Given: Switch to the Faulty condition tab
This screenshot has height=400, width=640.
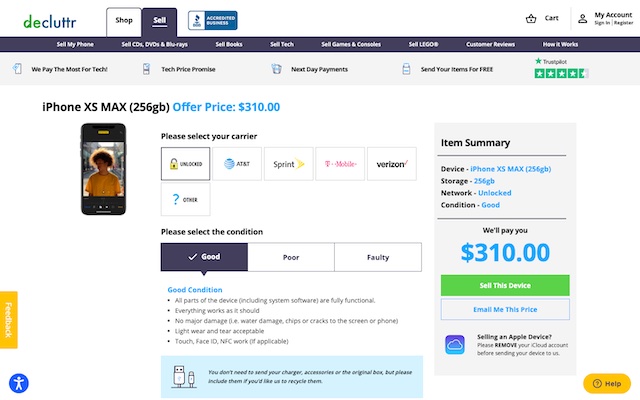Looking at the screenshot, I should pos(377,257).
